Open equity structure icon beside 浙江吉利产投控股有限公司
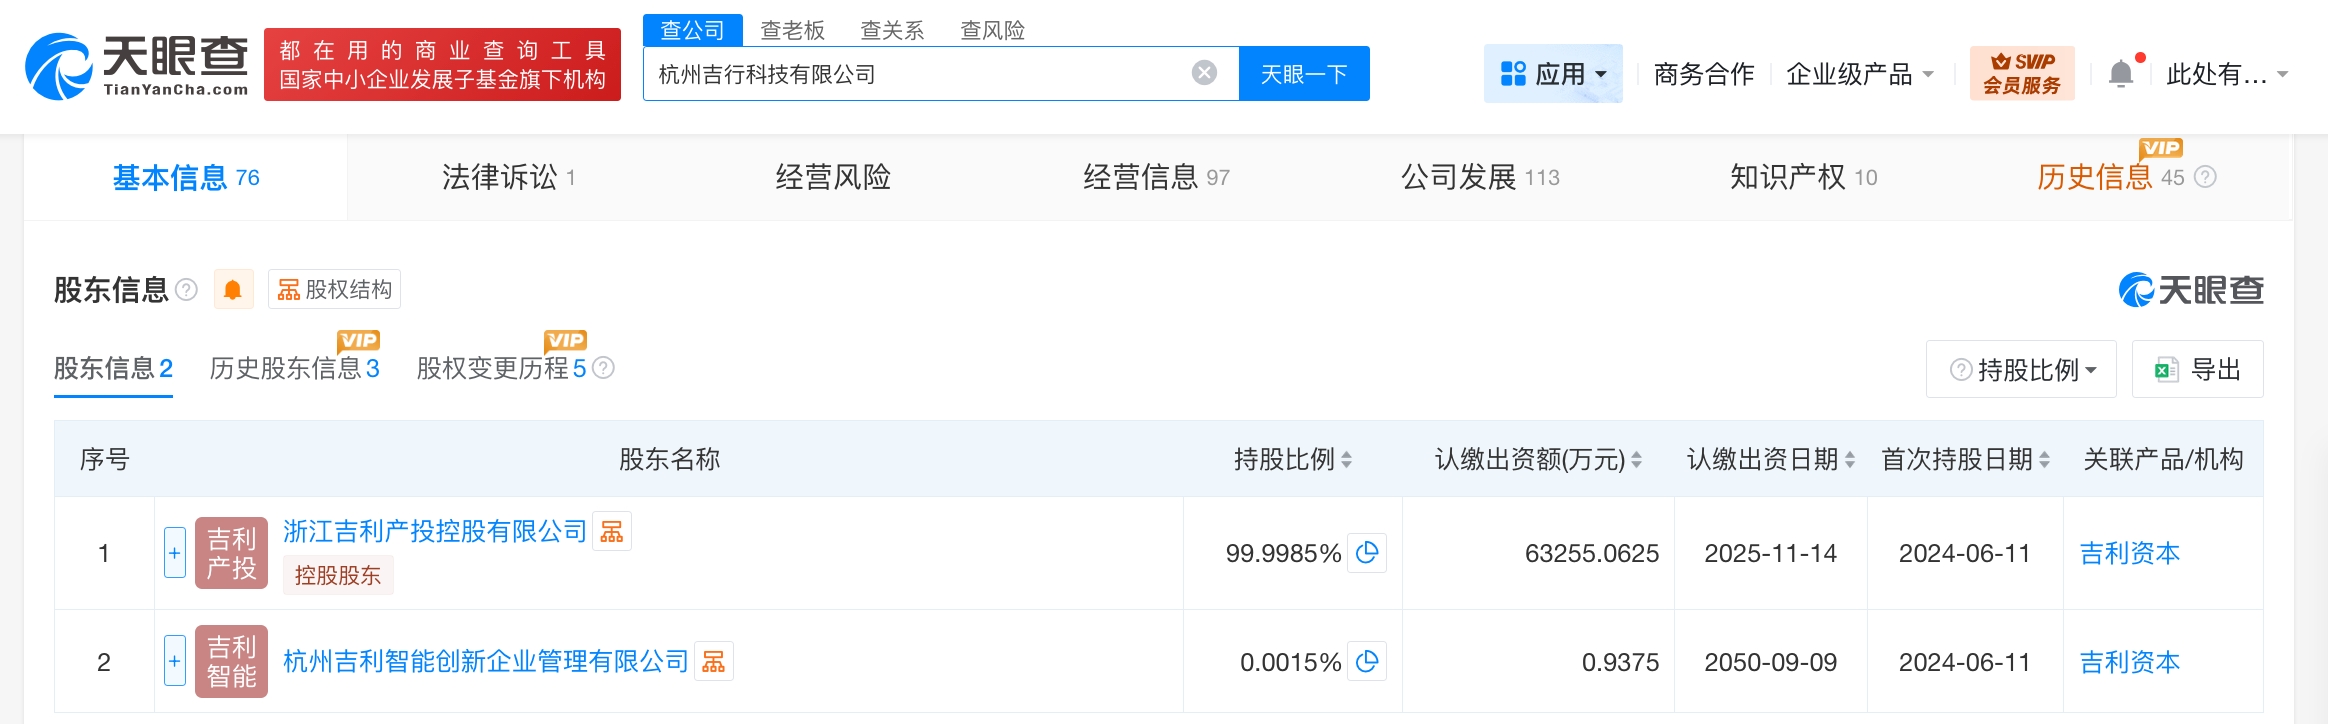 tap(612, 532)
